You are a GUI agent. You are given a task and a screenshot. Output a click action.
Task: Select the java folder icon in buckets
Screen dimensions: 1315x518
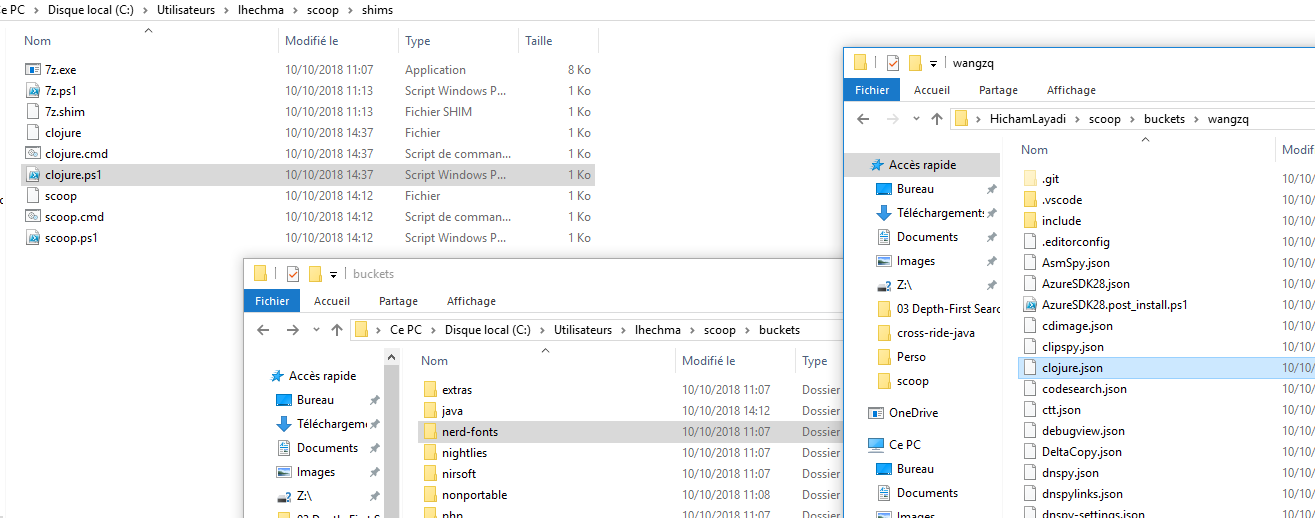430,411
